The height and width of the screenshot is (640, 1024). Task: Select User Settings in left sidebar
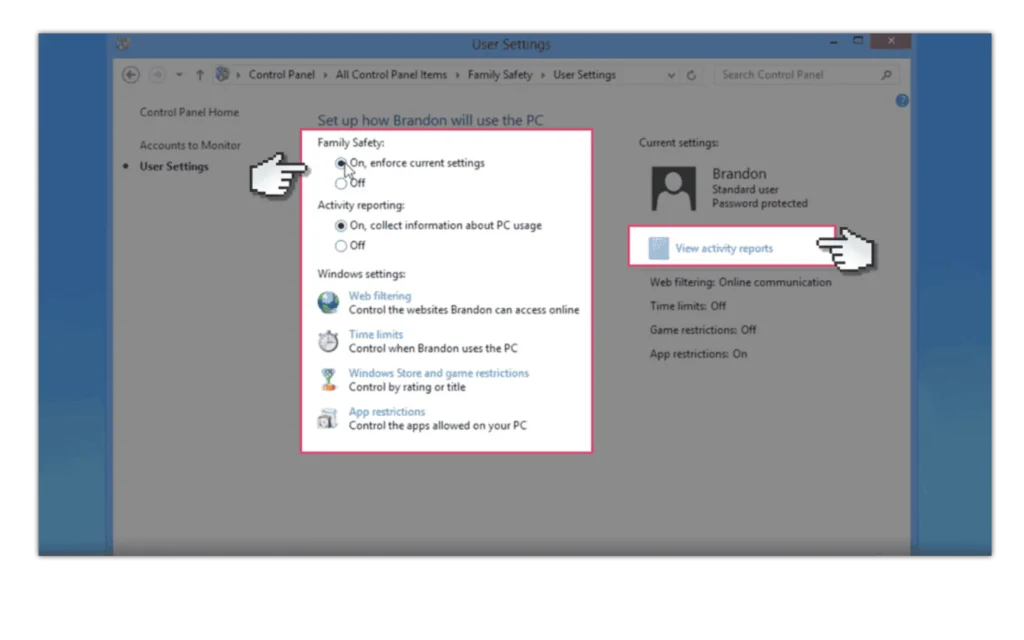click(174, 167)
